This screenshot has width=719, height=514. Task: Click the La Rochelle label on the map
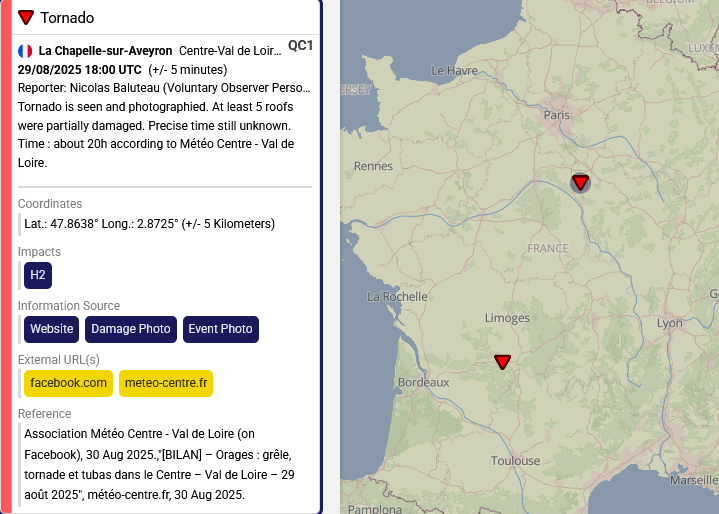tap(397, 297)
